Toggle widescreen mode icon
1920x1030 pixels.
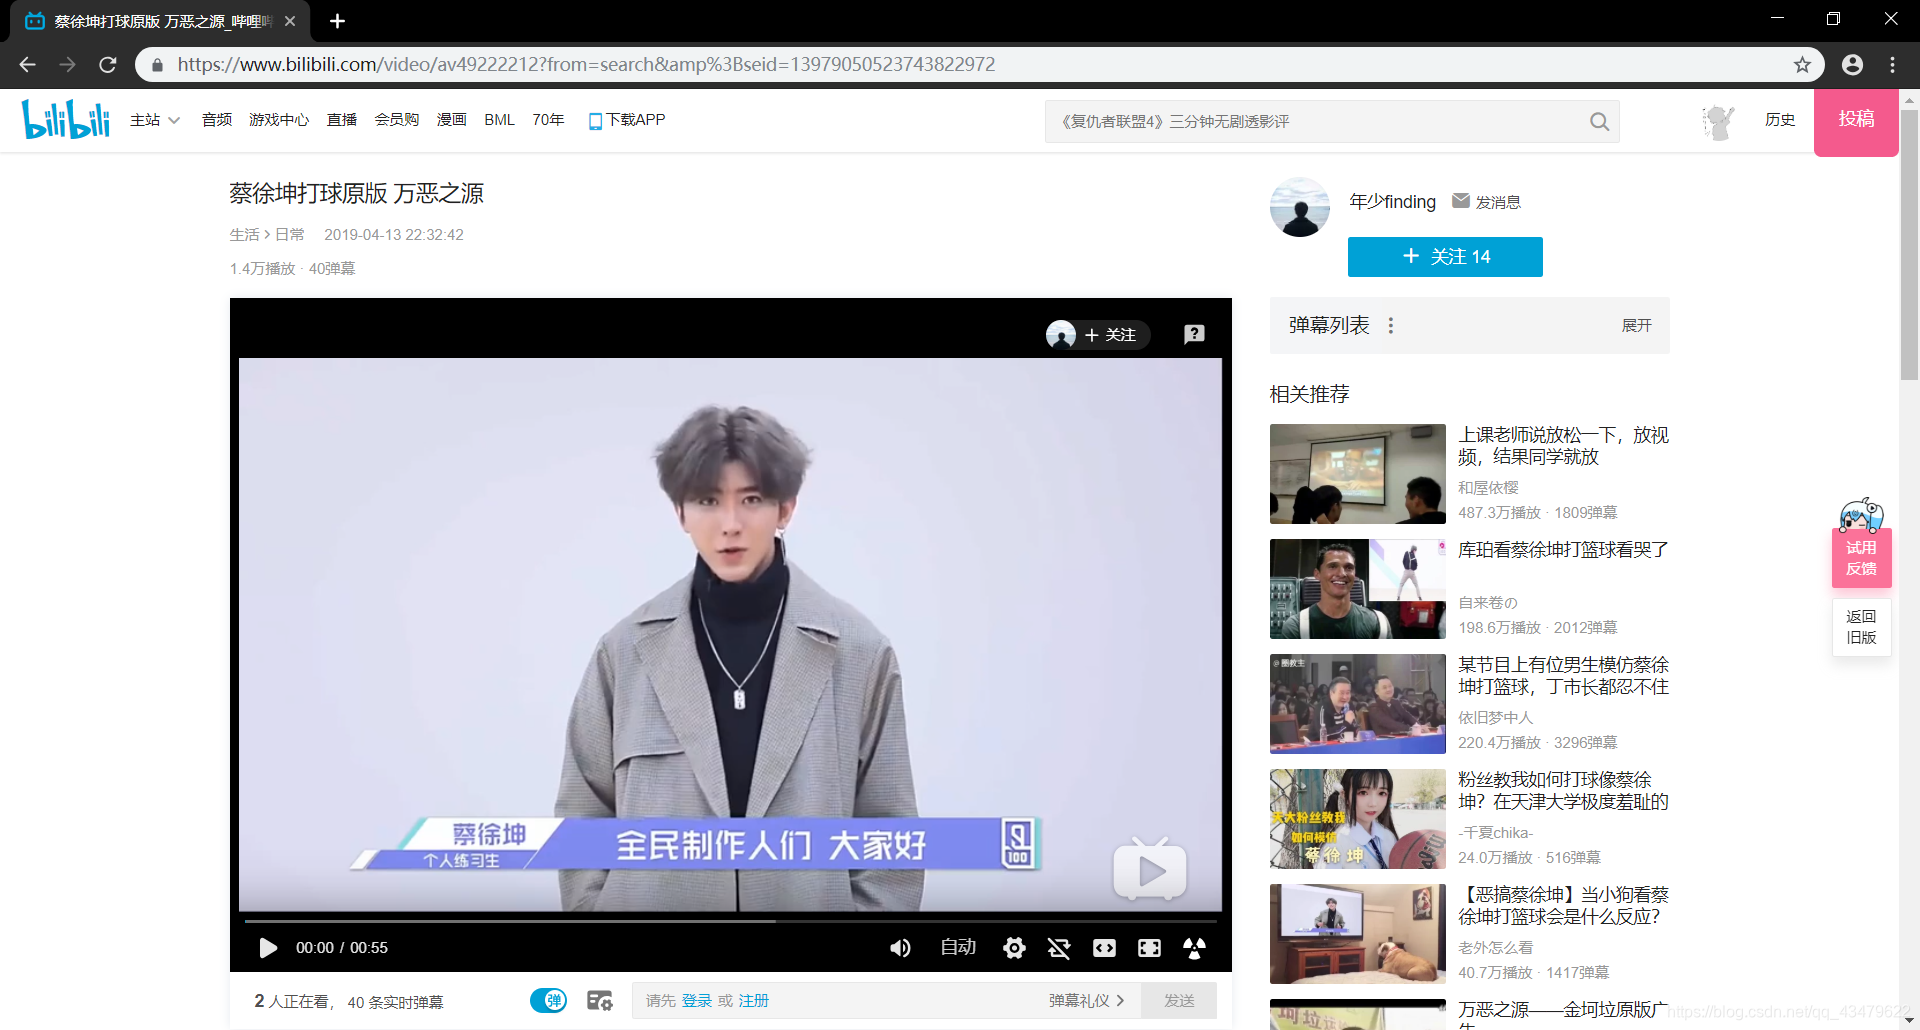[x=1104, y=947]
